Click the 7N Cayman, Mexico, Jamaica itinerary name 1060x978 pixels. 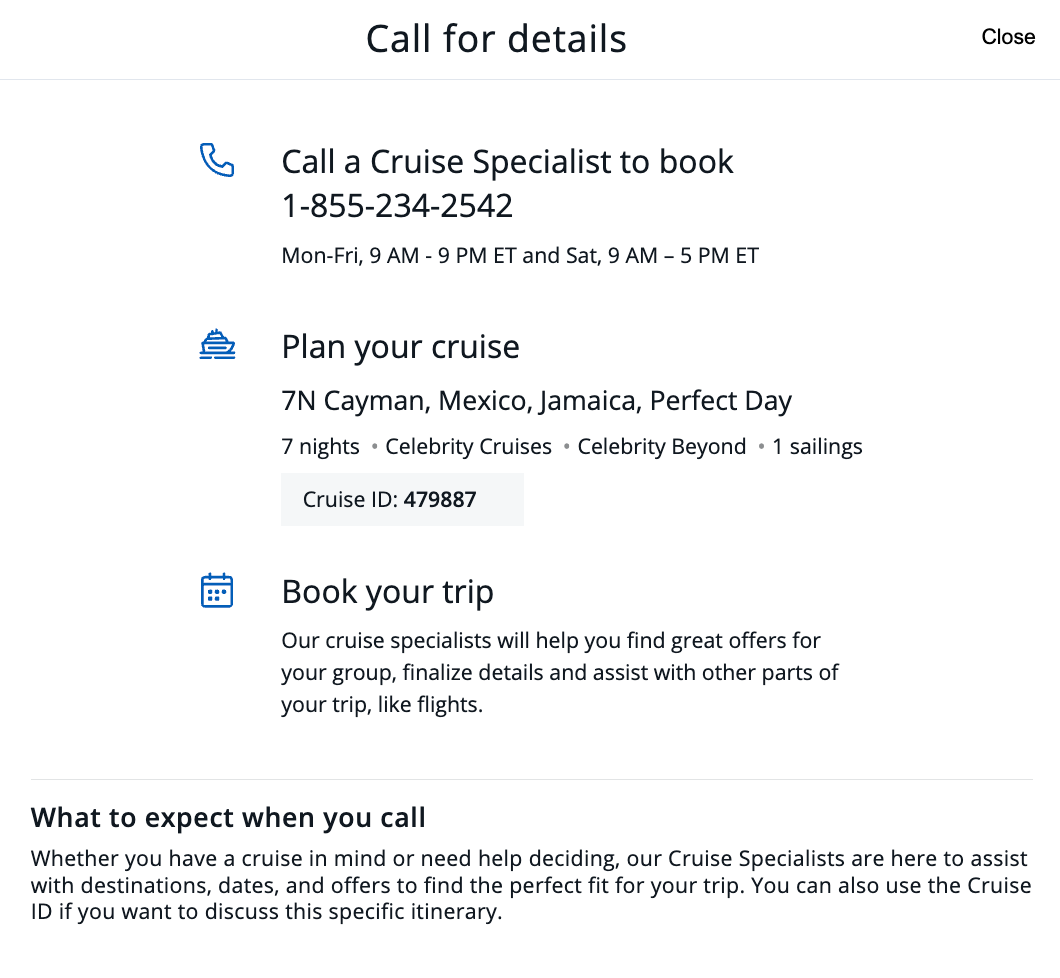pos(536,400)
